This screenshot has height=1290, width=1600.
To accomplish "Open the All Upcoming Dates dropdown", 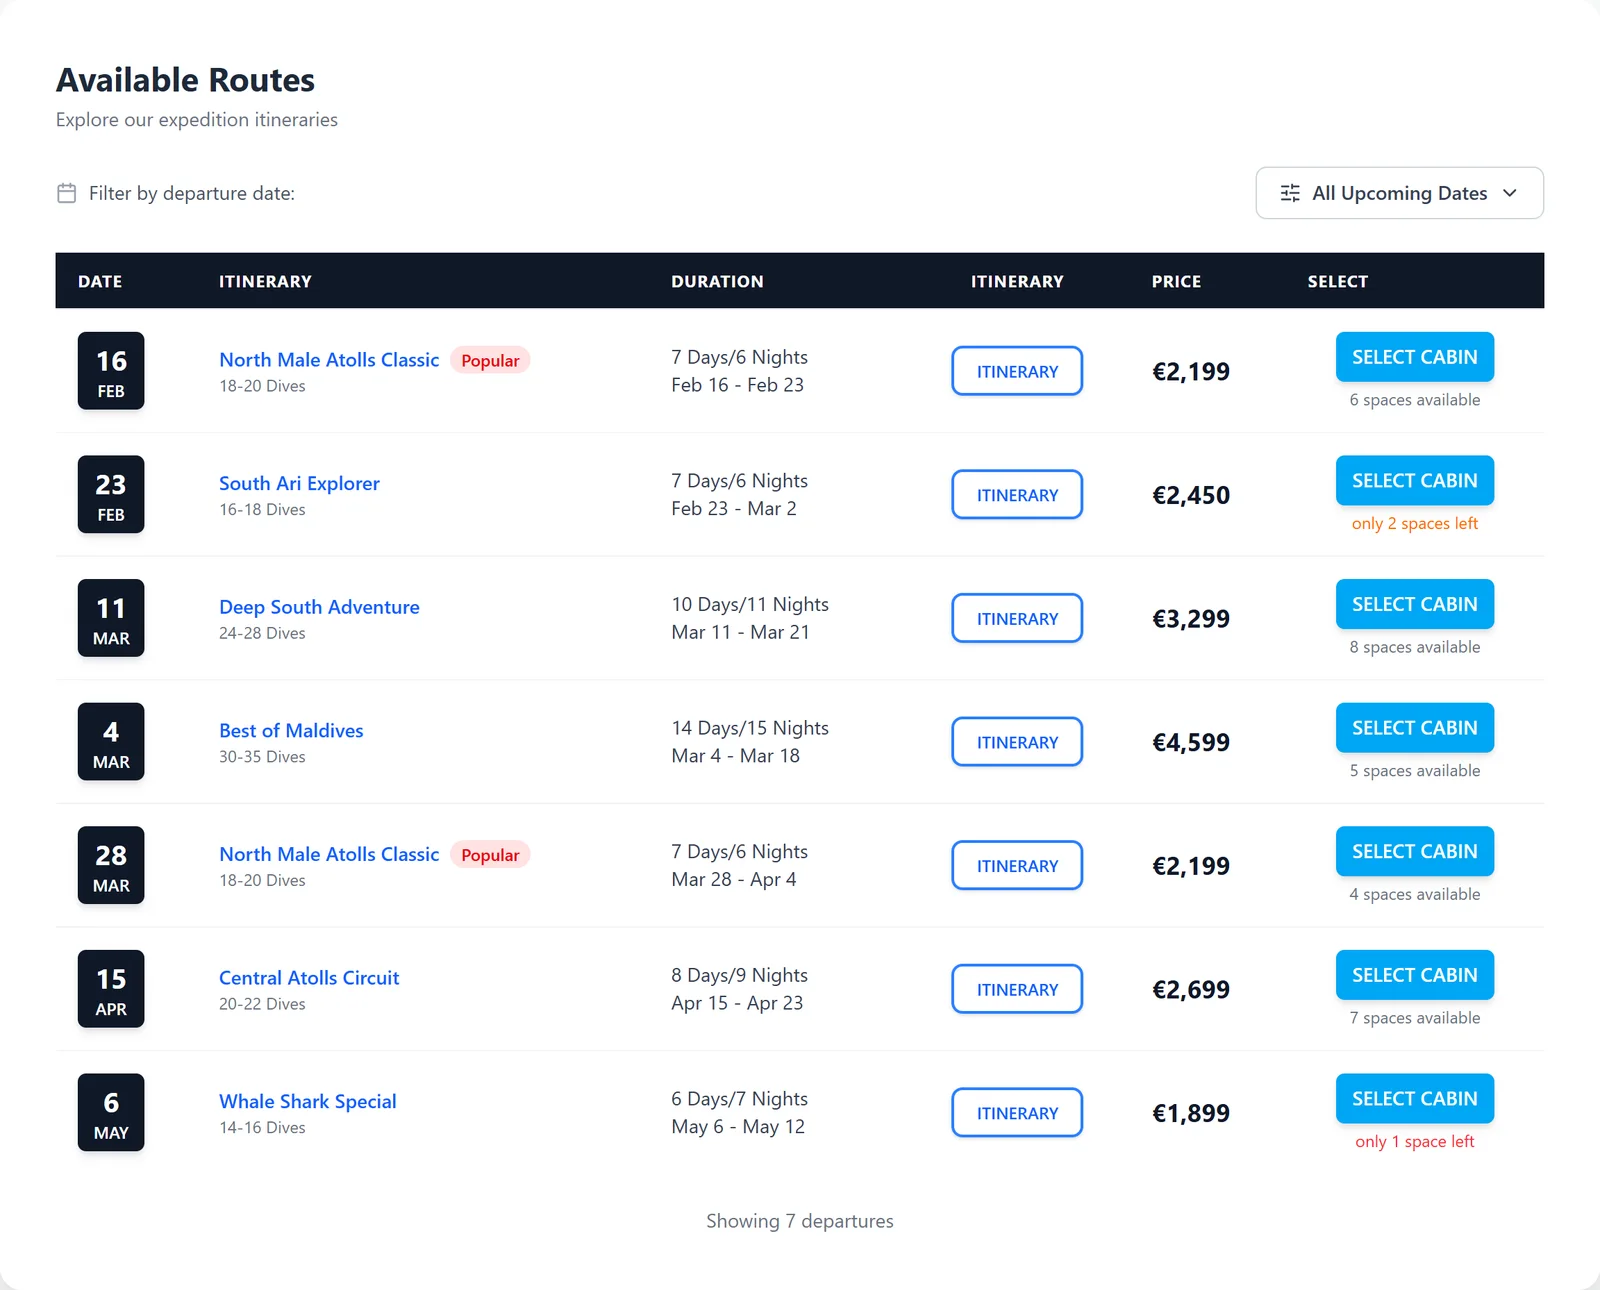I will 1399,193.
